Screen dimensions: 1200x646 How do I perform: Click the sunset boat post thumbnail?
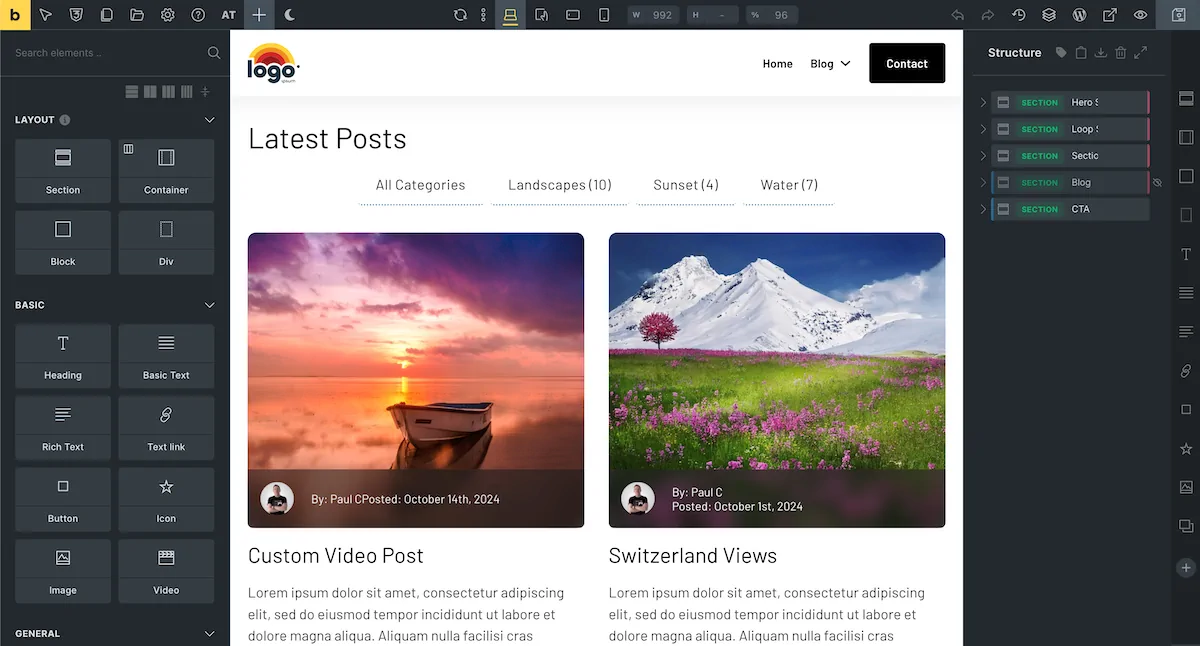click(416, 380)
